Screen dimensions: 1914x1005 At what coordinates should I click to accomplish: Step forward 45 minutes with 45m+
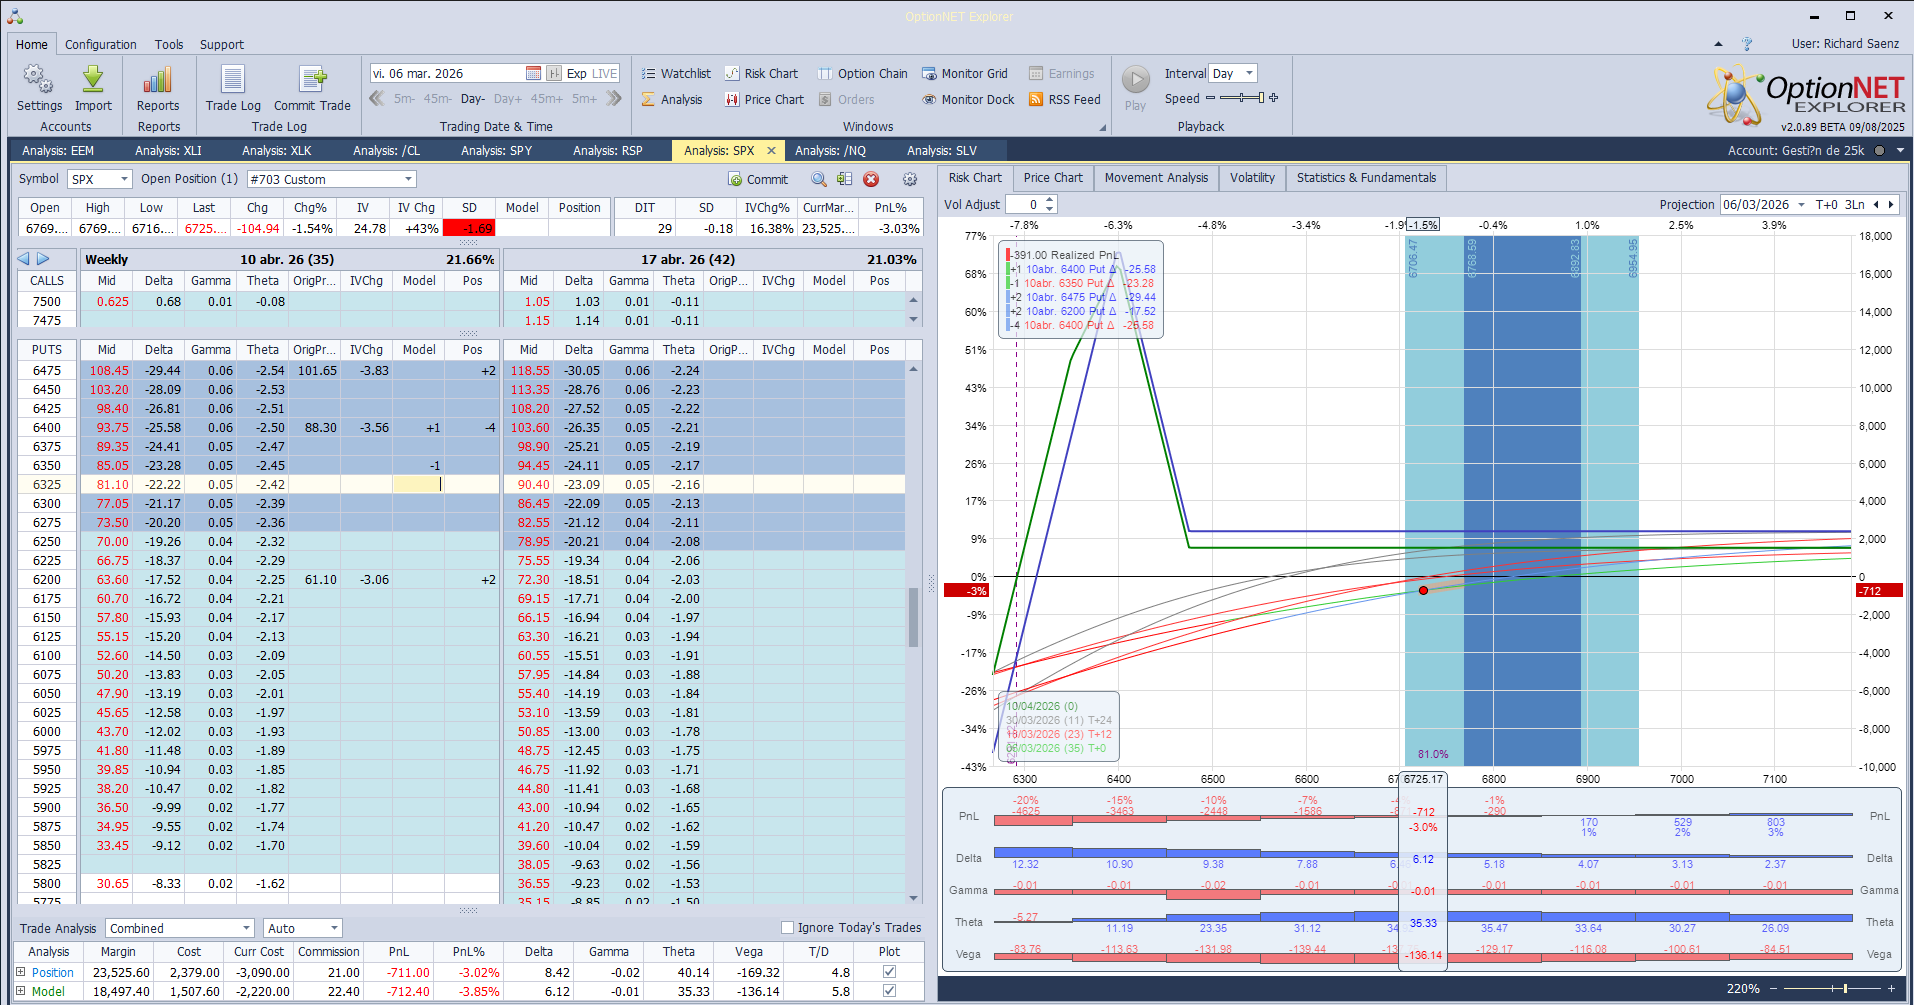pos(547,99)
